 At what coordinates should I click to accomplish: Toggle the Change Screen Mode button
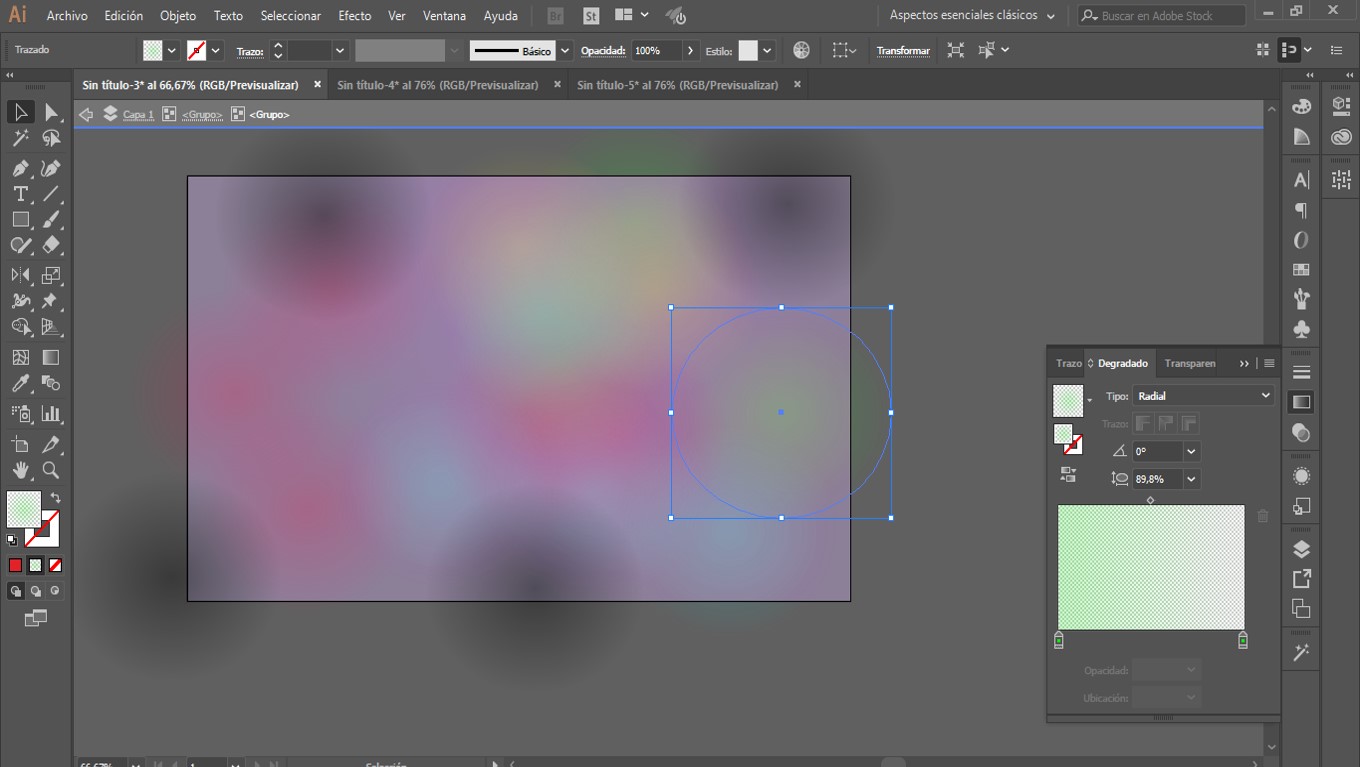35,619
